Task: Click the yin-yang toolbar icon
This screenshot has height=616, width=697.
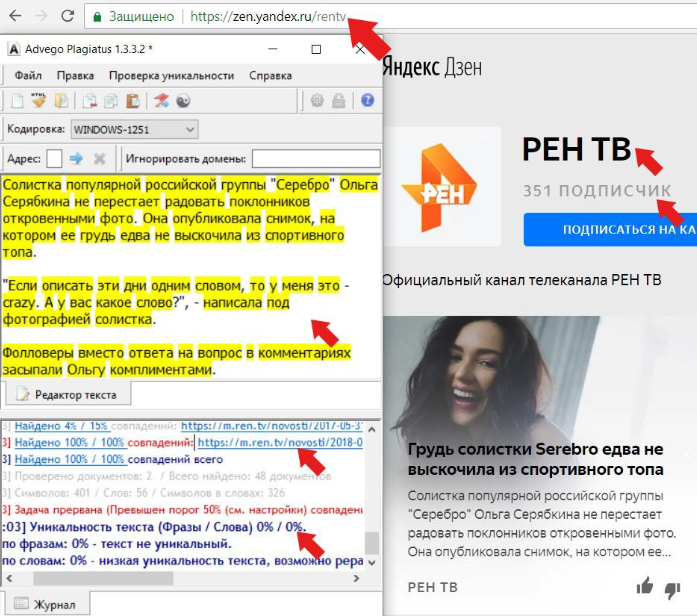Action: tap(183, 101)
